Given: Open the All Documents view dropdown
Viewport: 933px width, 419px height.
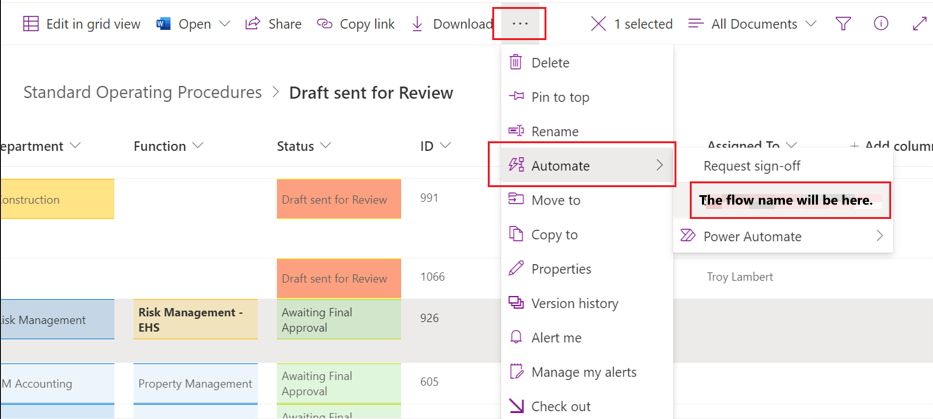Looking at the screenshot, I should pyautogui.click(x=752, y=24).
